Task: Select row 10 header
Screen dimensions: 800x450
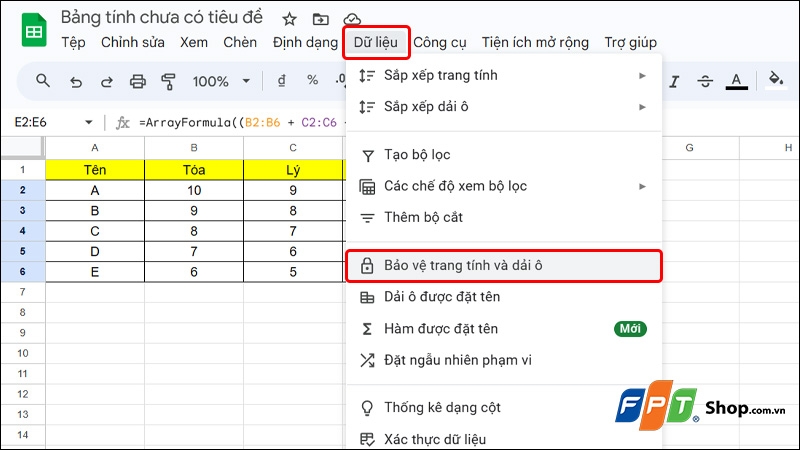Action: click(22, 353)
